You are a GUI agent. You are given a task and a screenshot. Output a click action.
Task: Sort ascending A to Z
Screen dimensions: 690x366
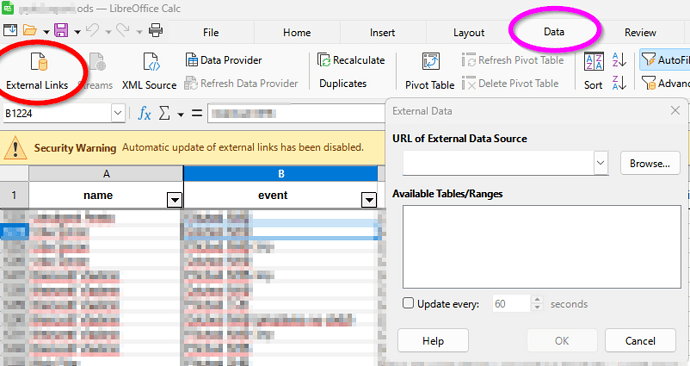click(619, 60)
